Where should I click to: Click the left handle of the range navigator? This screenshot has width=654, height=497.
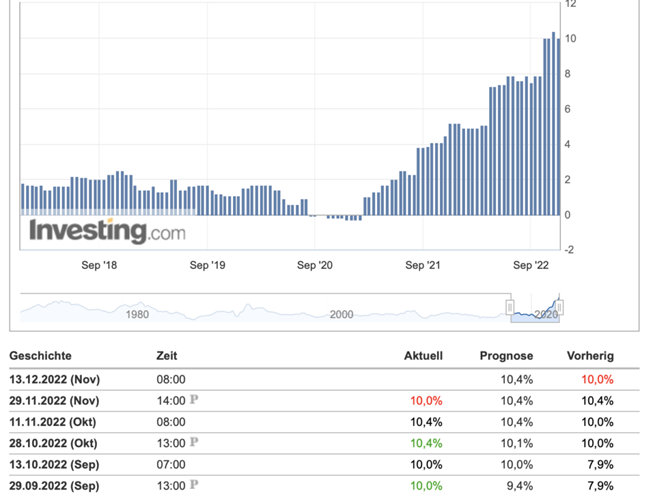click(510, 307)
